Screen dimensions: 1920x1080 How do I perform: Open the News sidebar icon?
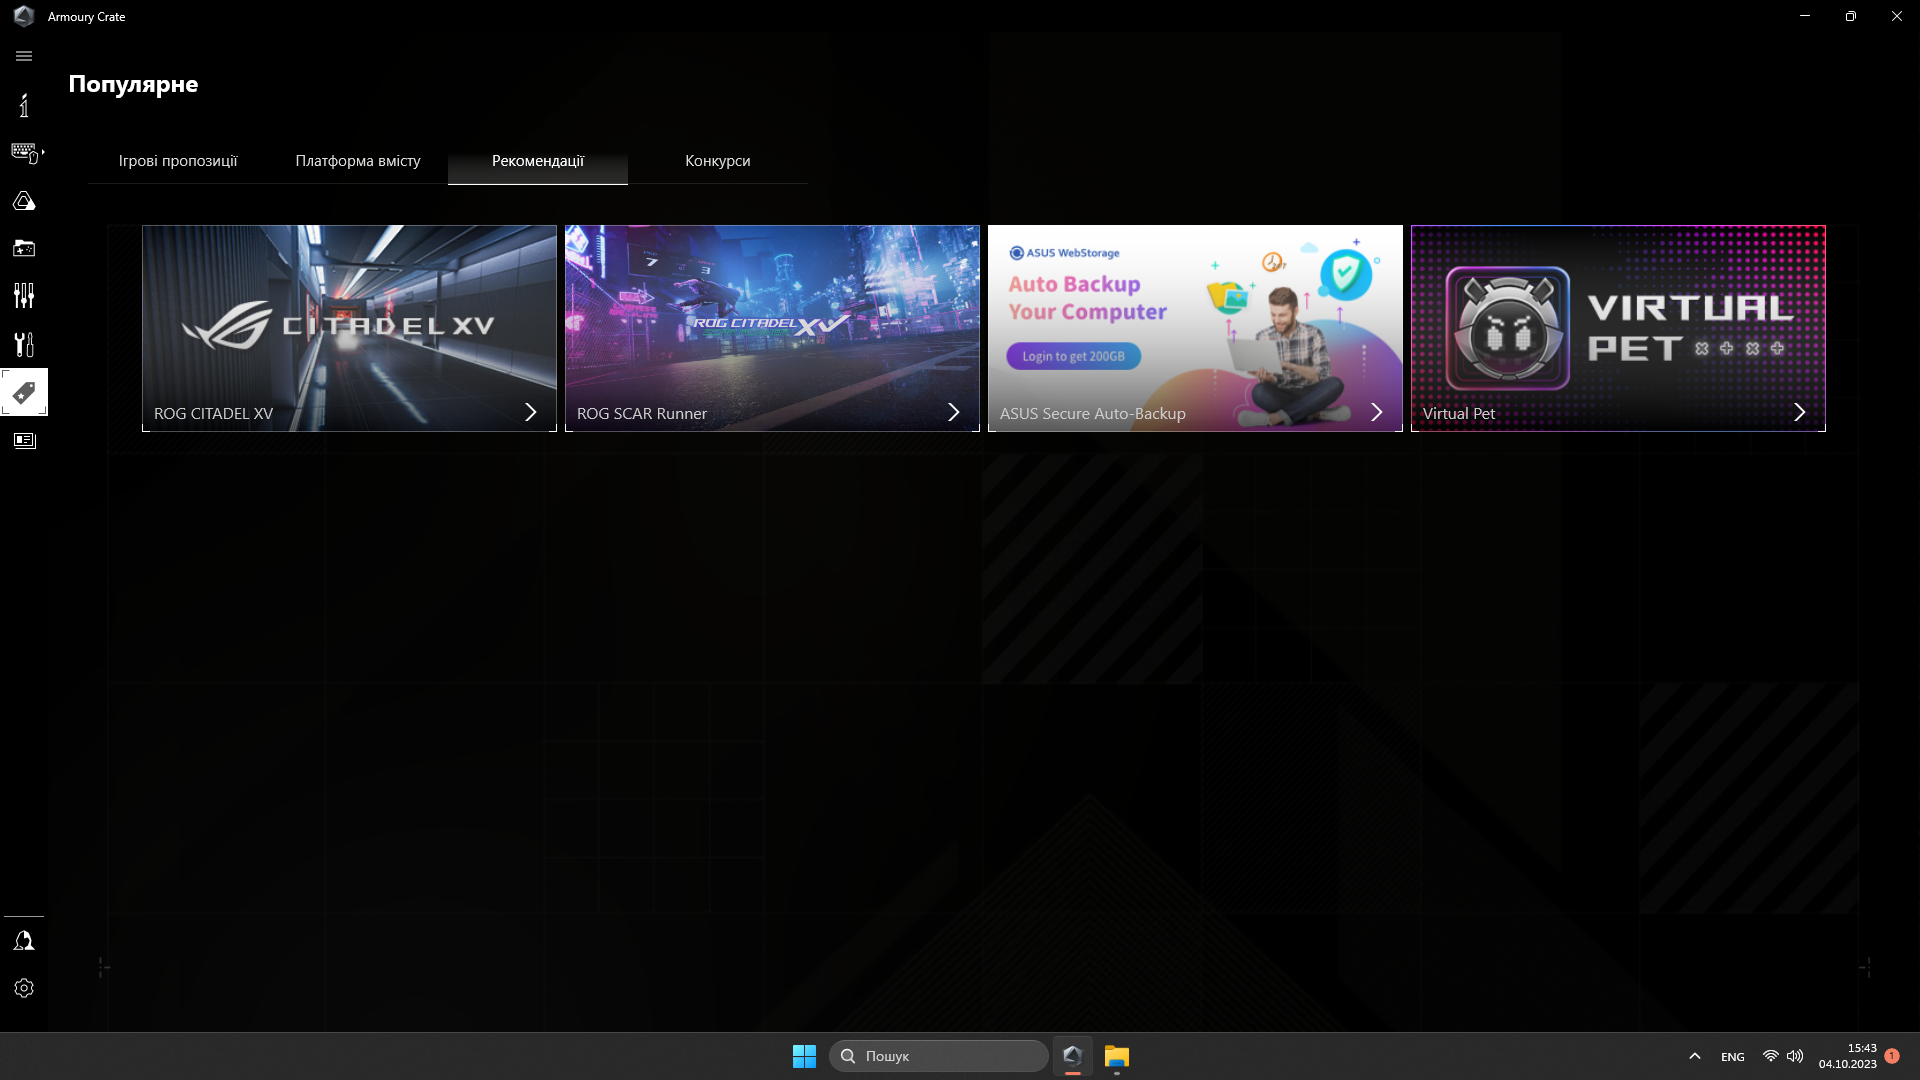click(24, 441)
